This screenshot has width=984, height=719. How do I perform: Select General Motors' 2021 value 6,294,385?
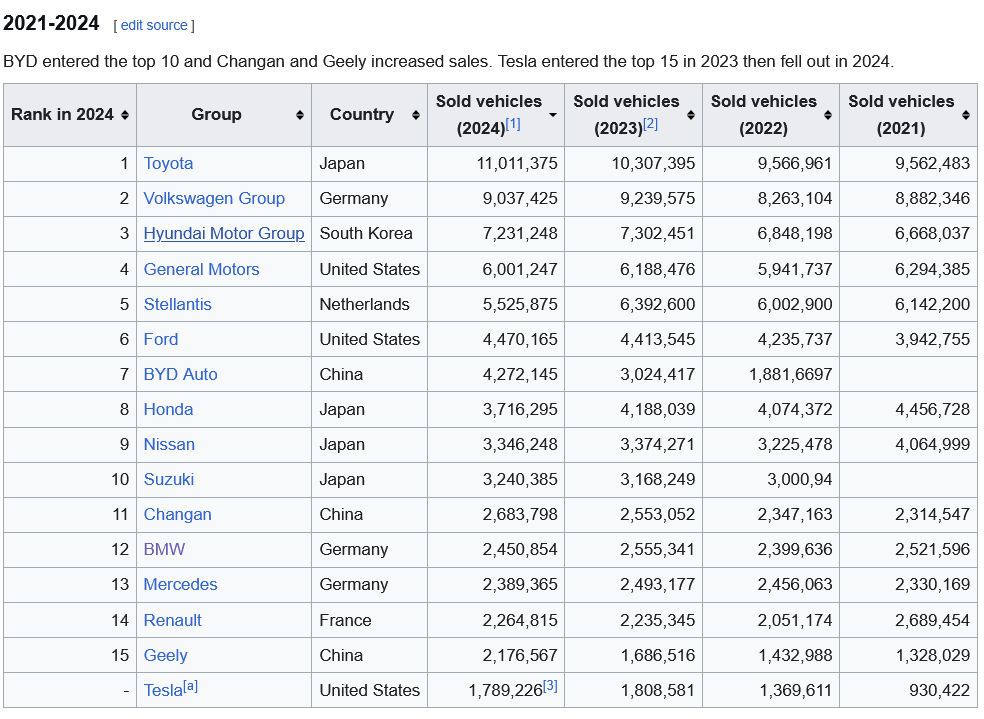coord(933,269)
